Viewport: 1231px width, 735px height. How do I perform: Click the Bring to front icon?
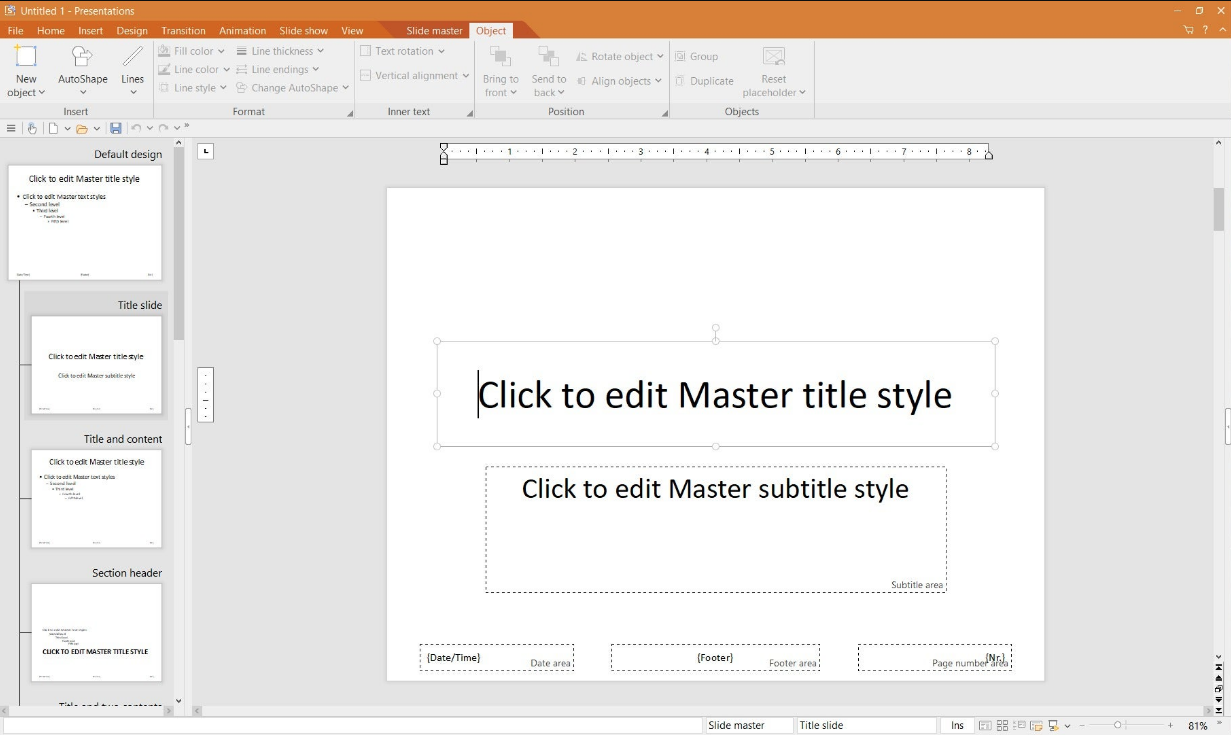[499, 57]
